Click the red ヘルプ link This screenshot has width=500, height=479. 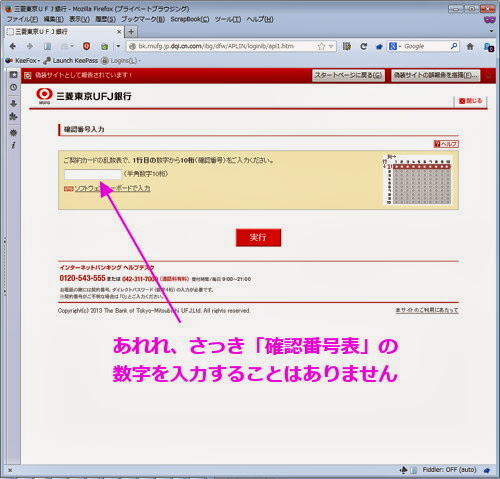click(x=446, y=144)
